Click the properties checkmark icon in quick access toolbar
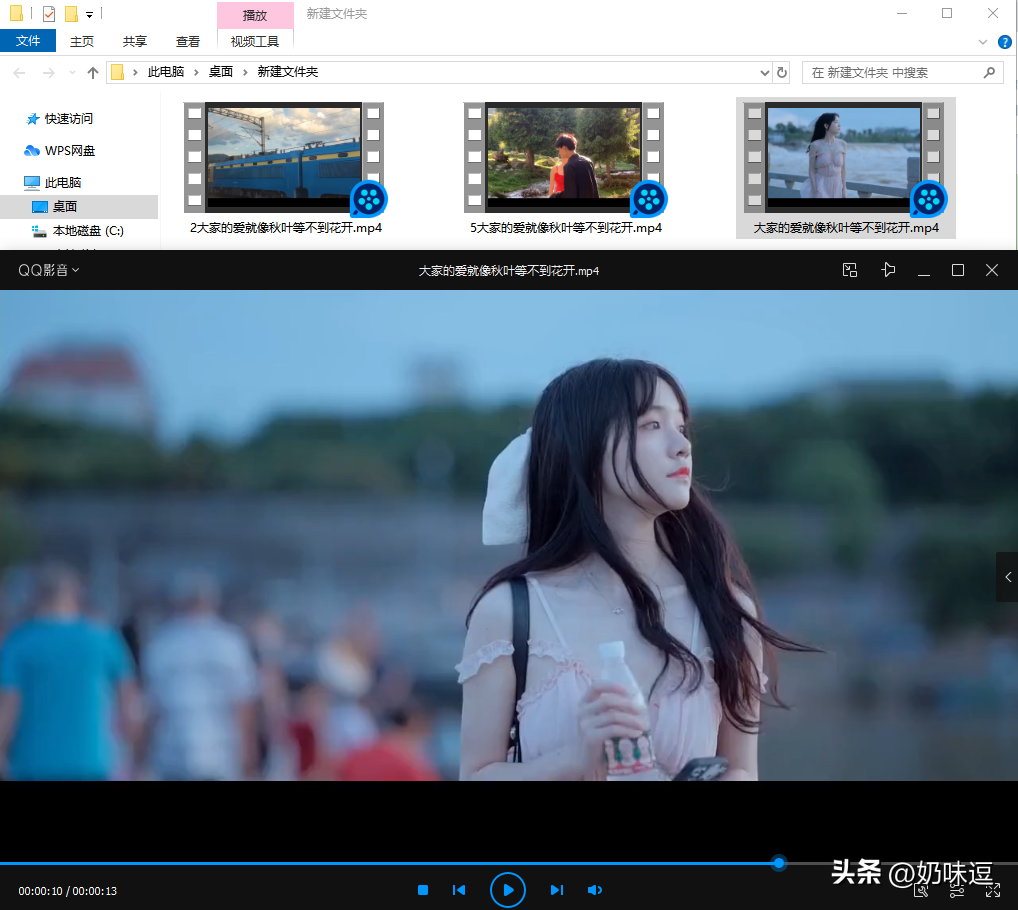The width and height of the screenshot is (1018, 910). tap(49, 14)
